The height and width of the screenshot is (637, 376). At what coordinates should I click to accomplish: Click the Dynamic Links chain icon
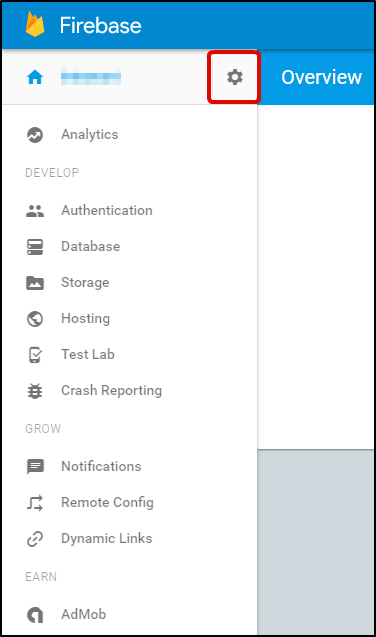[35, 539]
